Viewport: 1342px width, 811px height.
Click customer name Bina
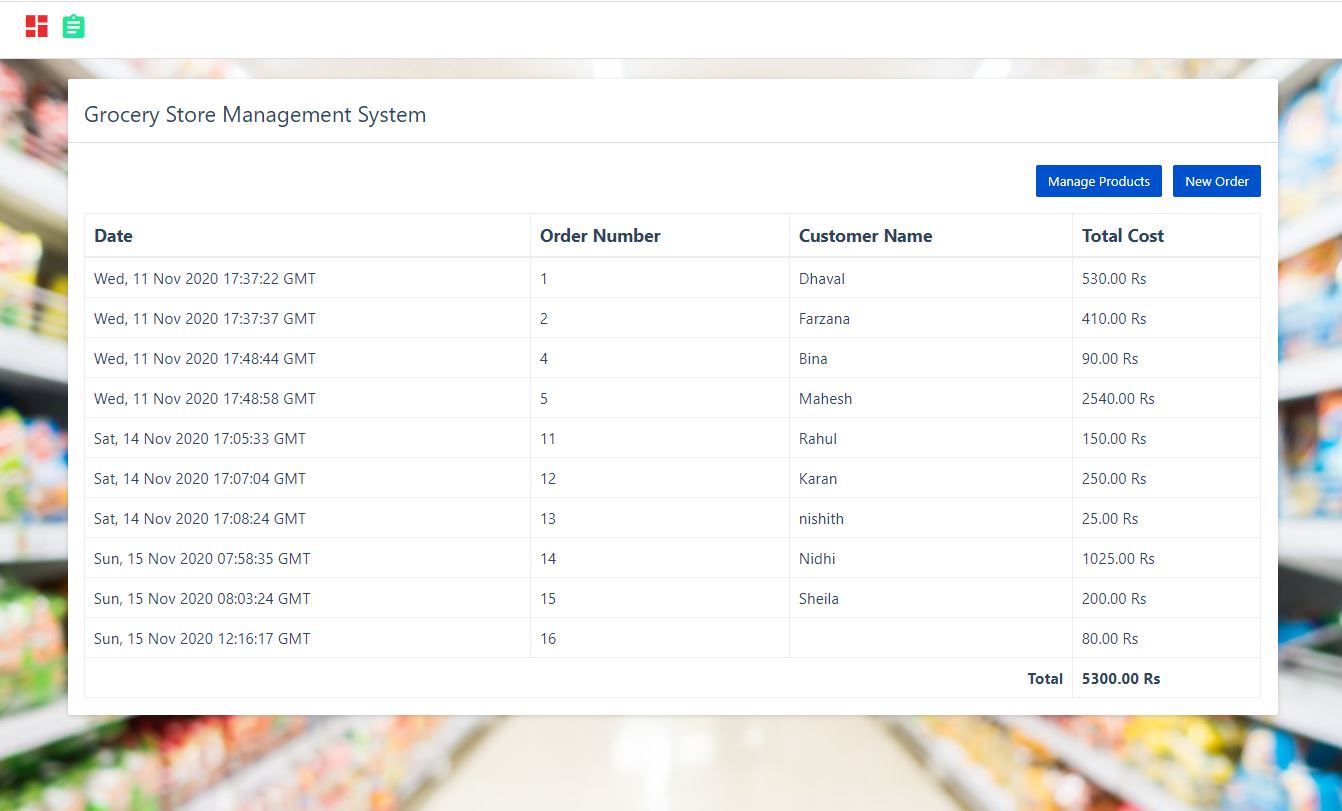pos(813,359)
